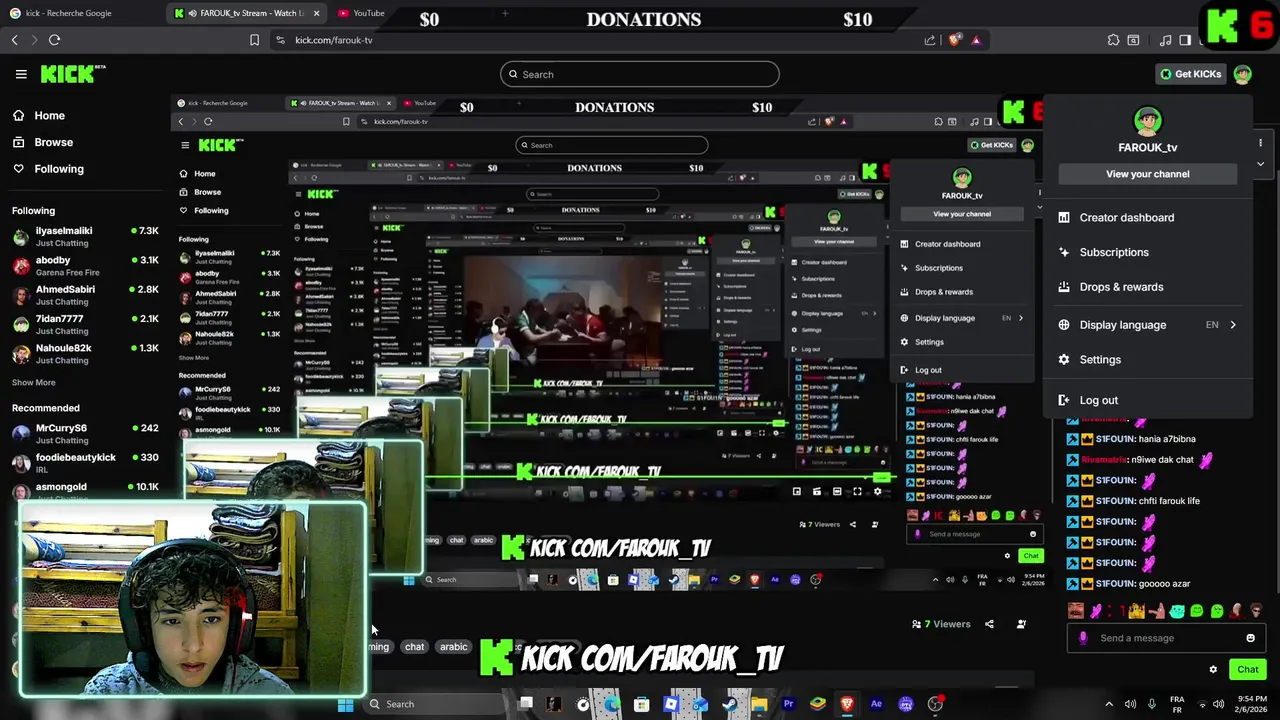Screen dimensions: 1280x720
Task: Select the FAROUK_tv Stream browser tab
Action: click(x=248, y=13)
